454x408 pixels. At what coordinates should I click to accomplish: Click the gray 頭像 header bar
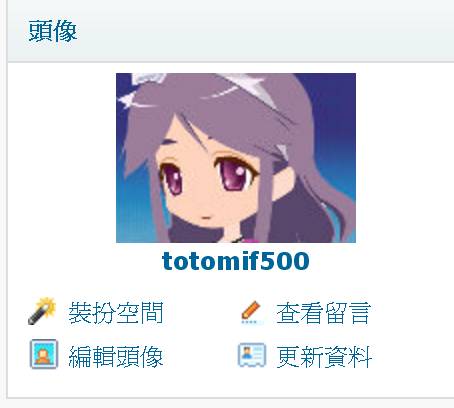tap(231, 31)
